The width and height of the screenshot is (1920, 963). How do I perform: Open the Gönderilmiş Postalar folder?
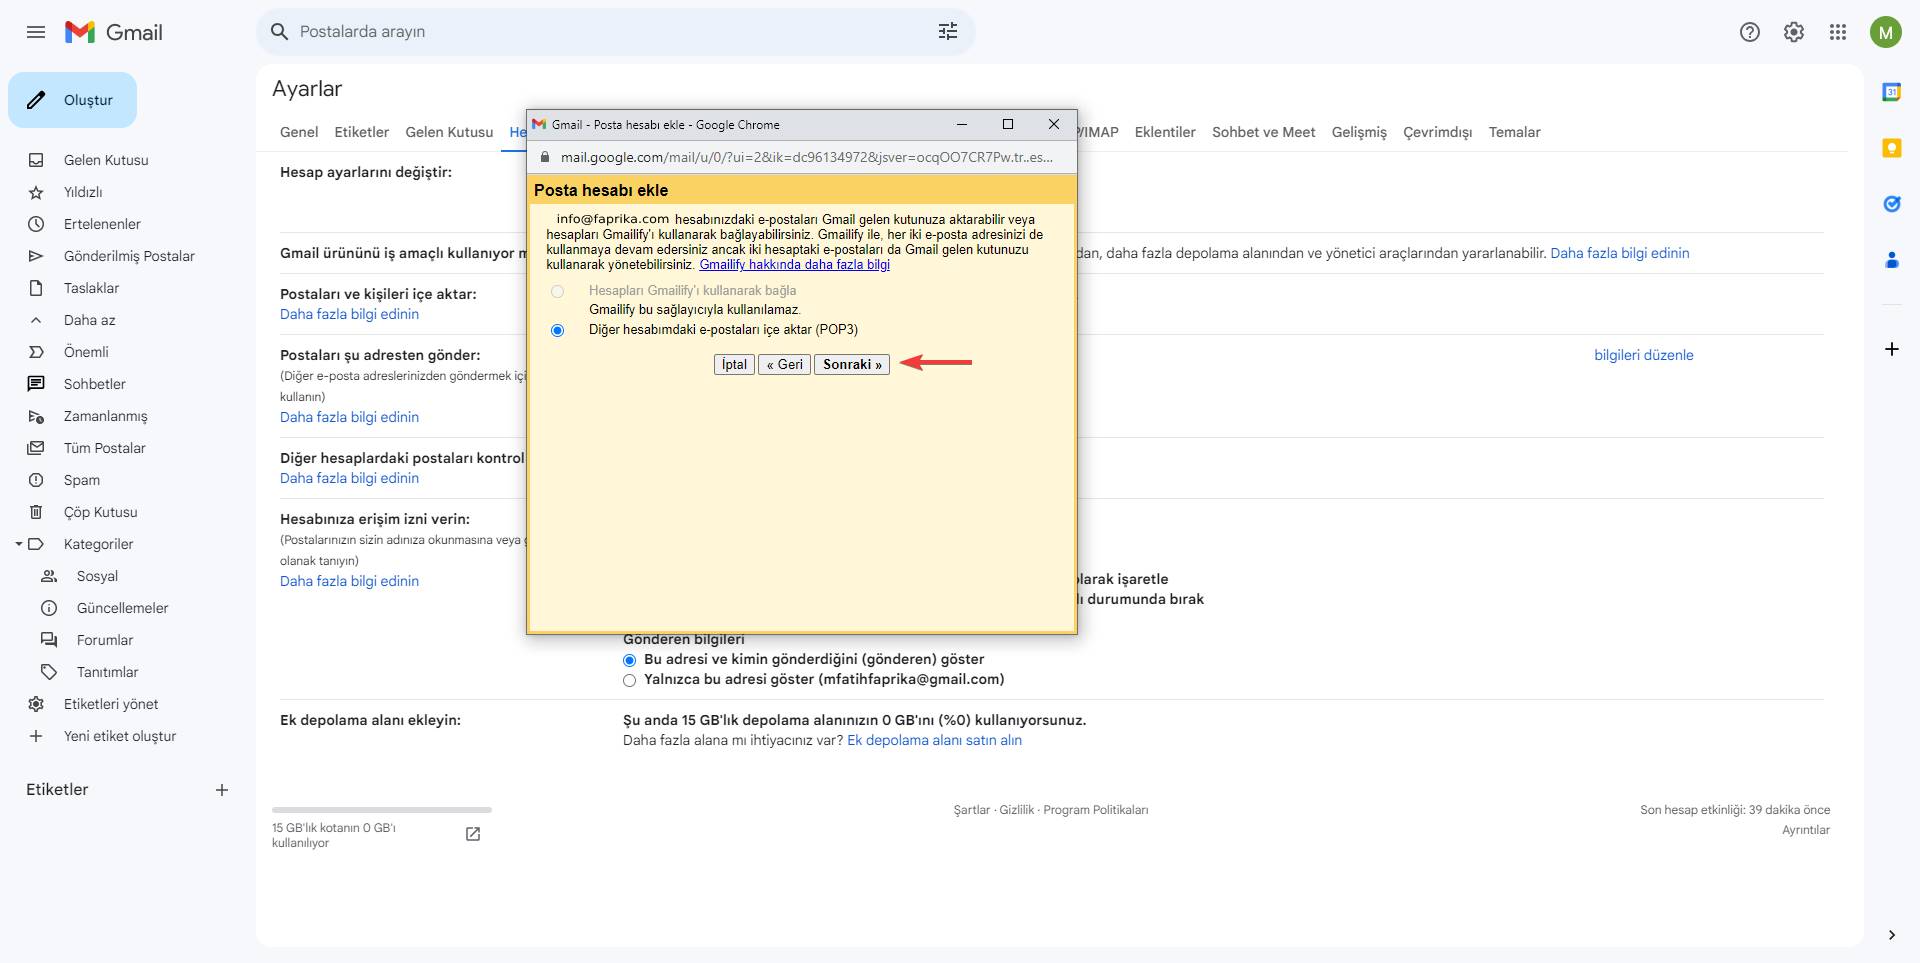coord(129,256)
